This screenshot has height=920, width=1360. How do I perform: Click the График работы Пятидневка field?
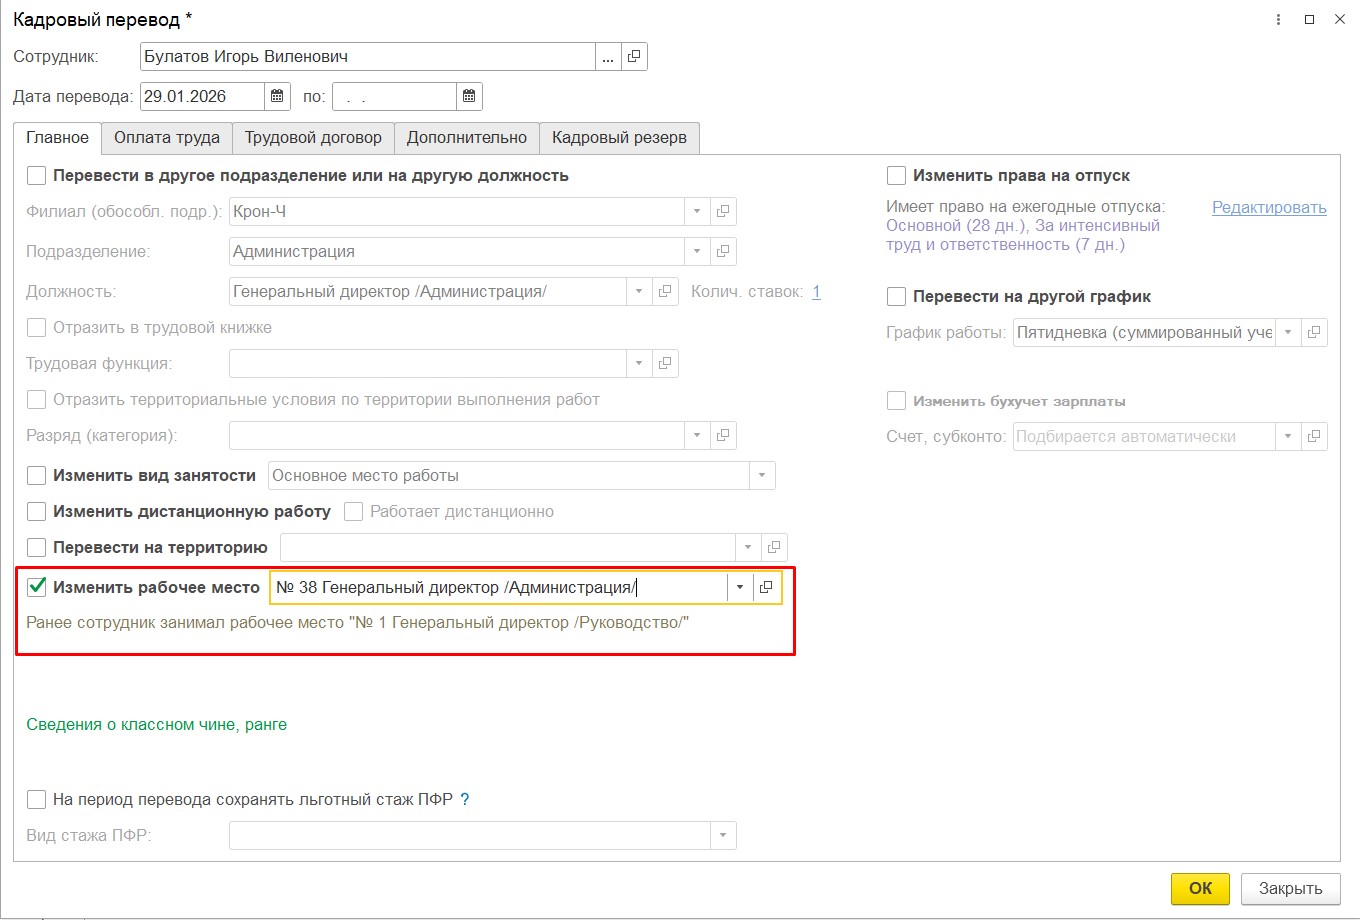[x=1144, y=333]
